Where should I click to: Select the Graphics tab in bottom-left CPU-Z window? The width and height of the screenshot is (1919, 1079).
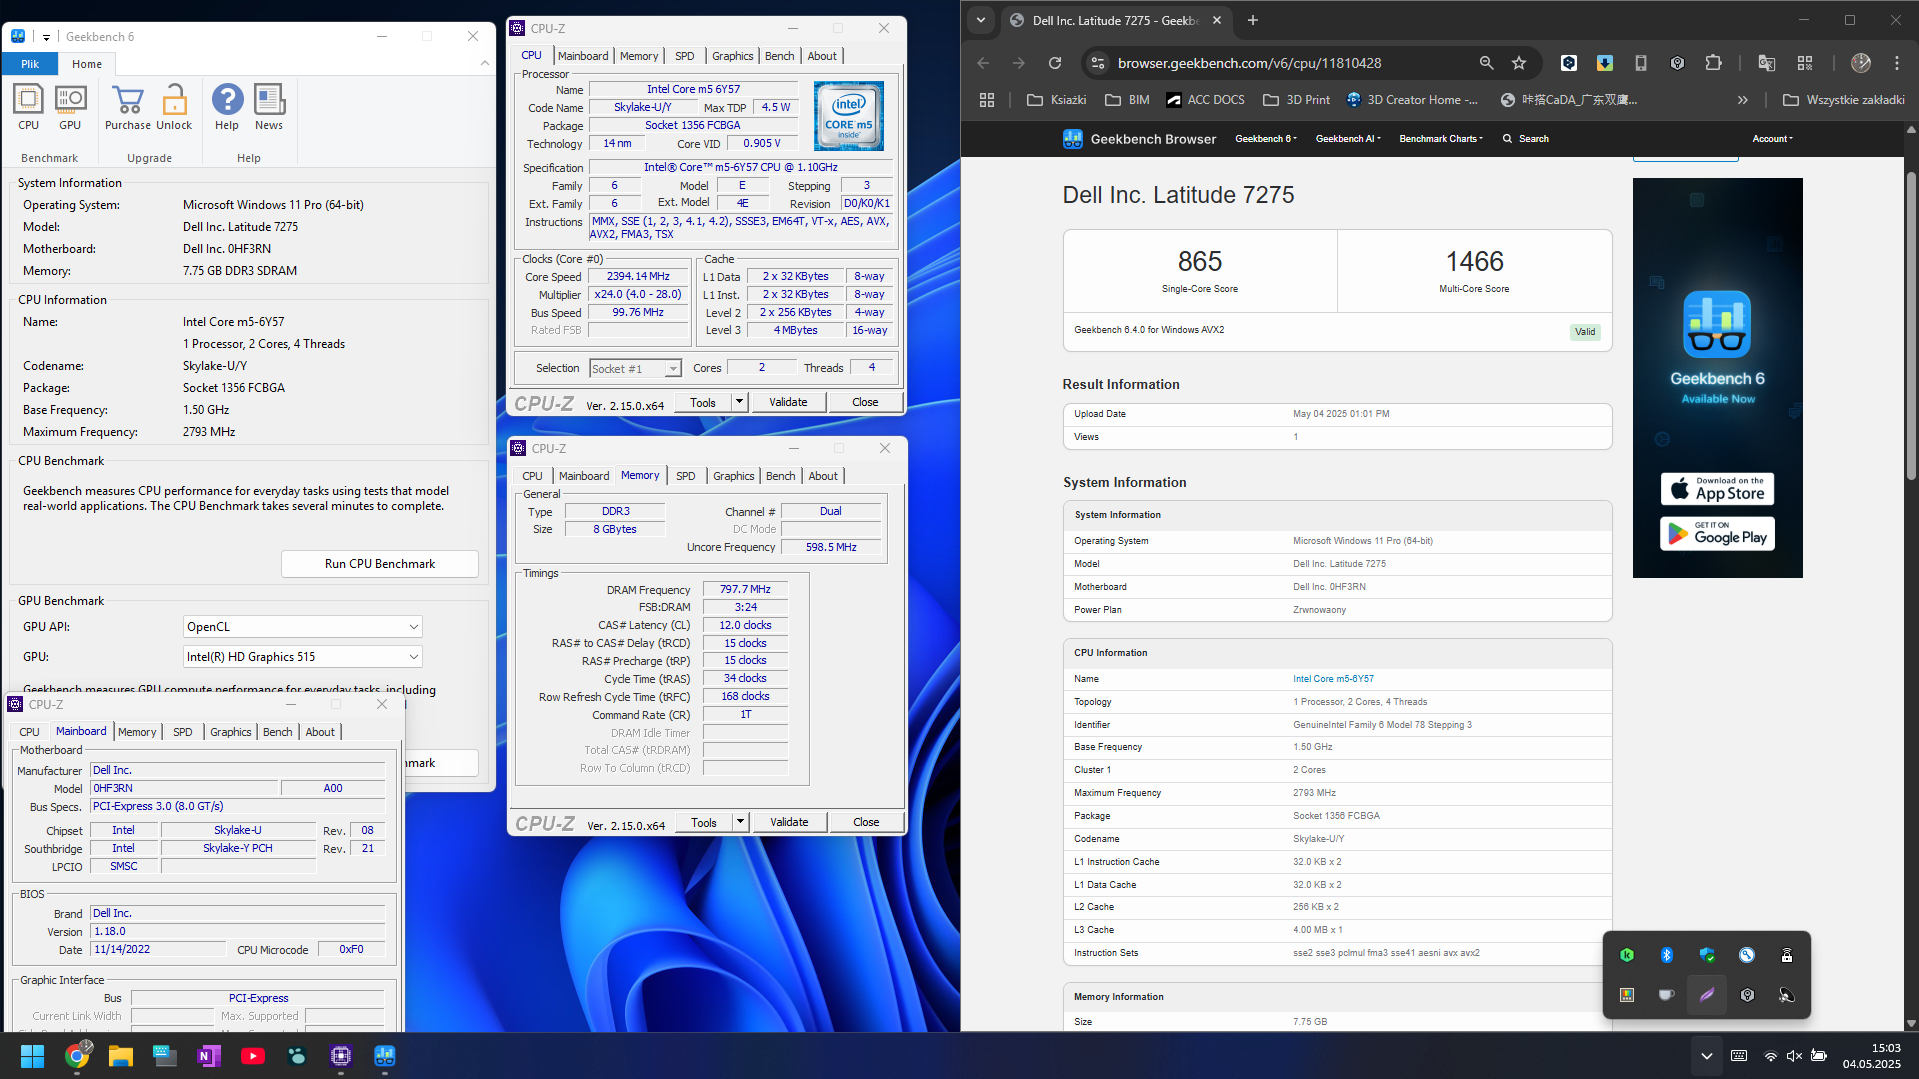tap(231, 732)
